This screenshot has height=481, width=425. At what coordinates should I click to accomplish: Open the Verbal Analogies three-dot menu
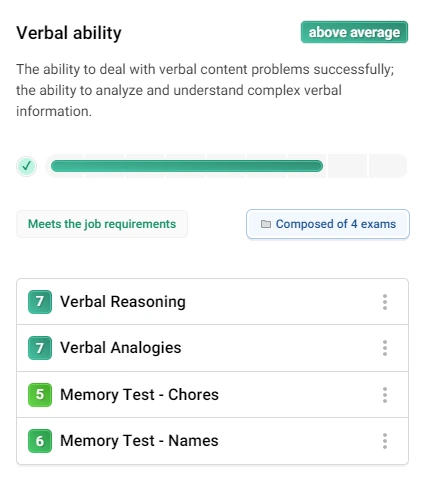point(385,348)
